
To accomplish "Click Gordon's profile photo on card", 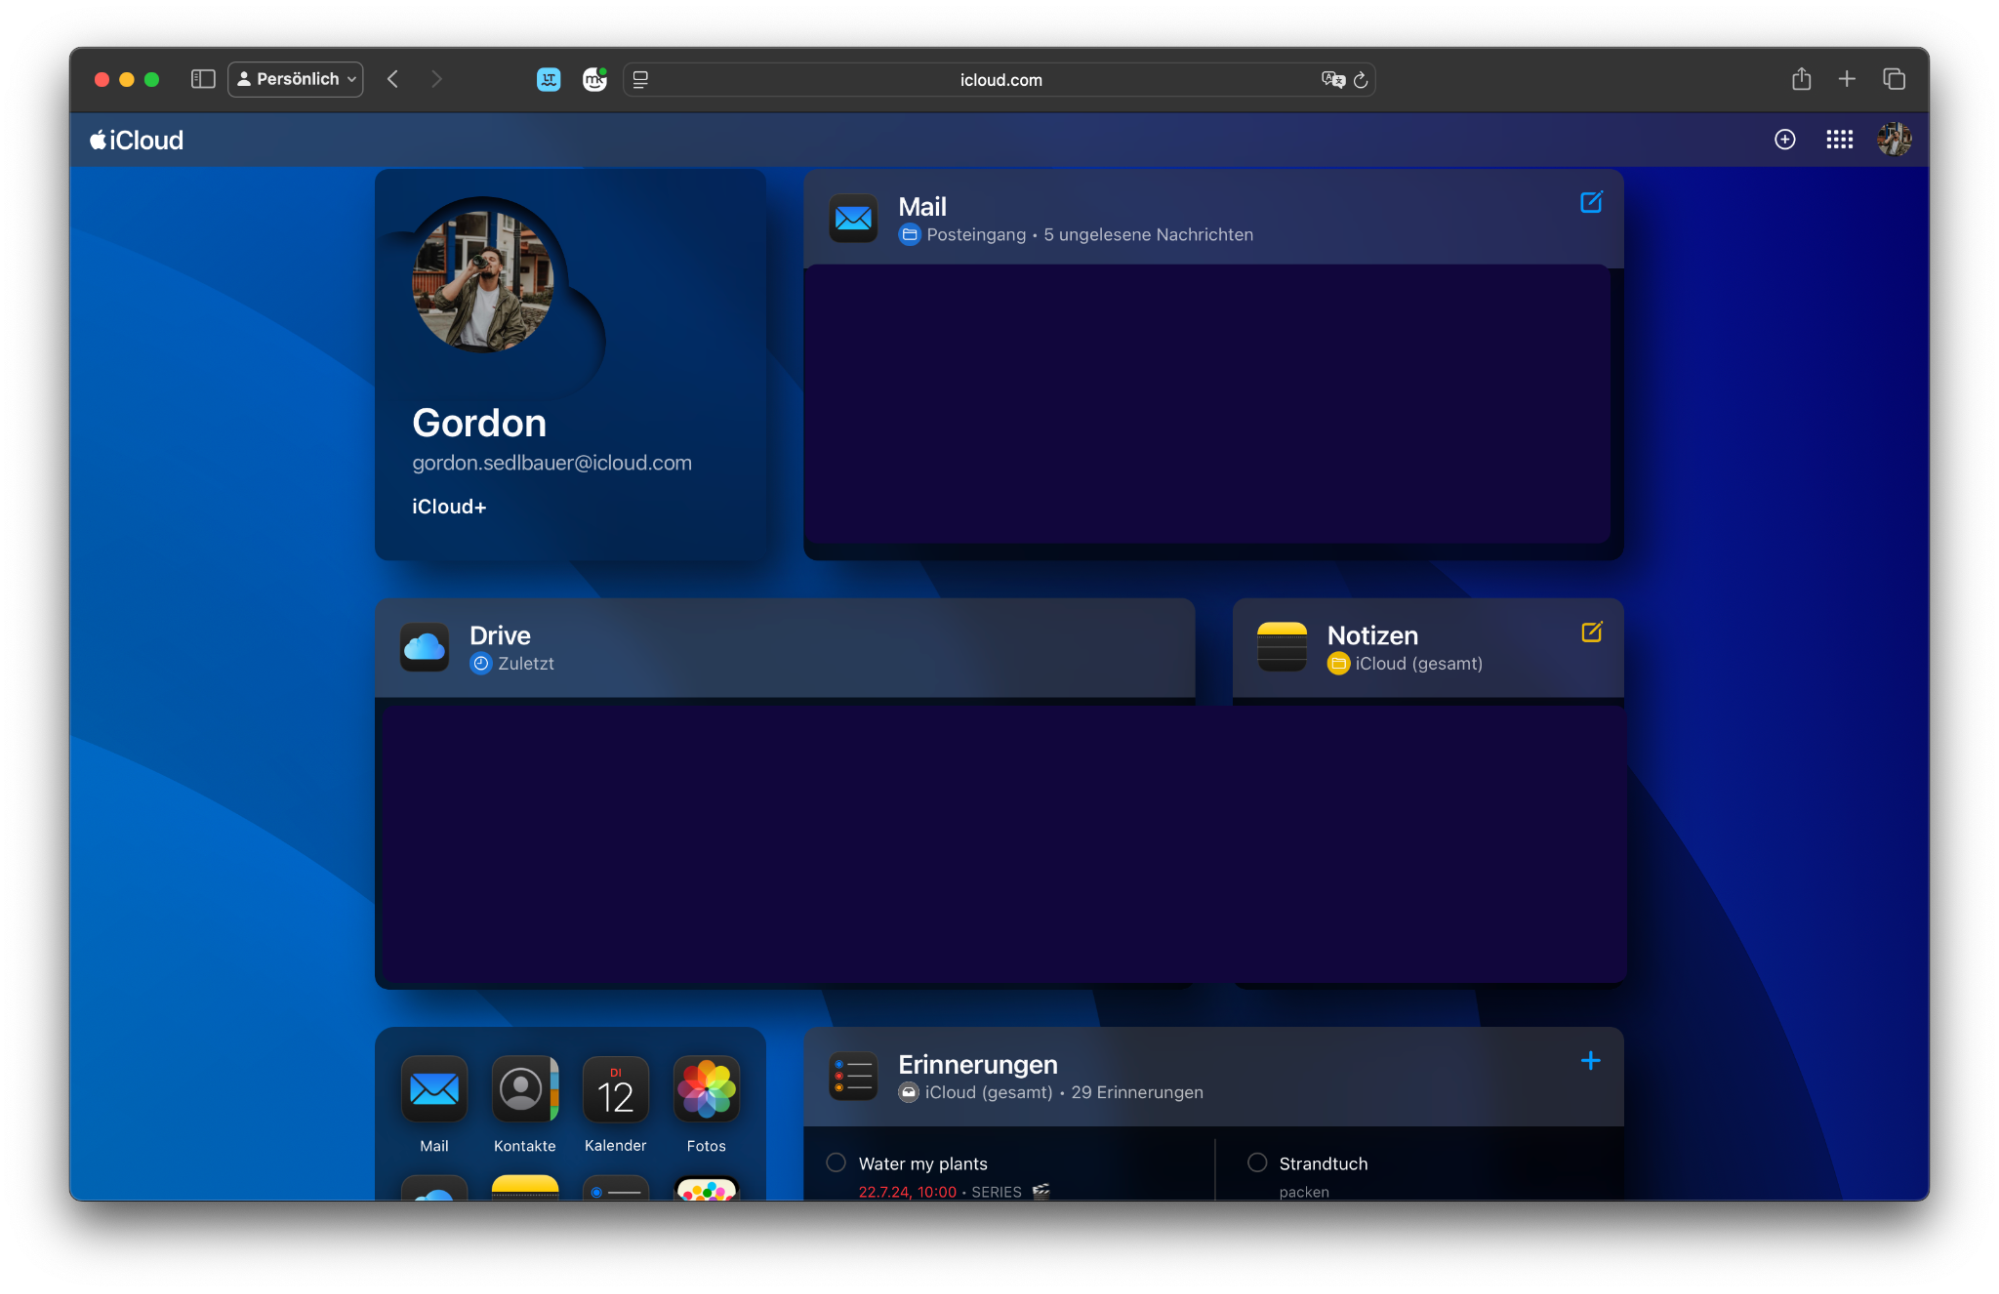I will click(483, 281).
